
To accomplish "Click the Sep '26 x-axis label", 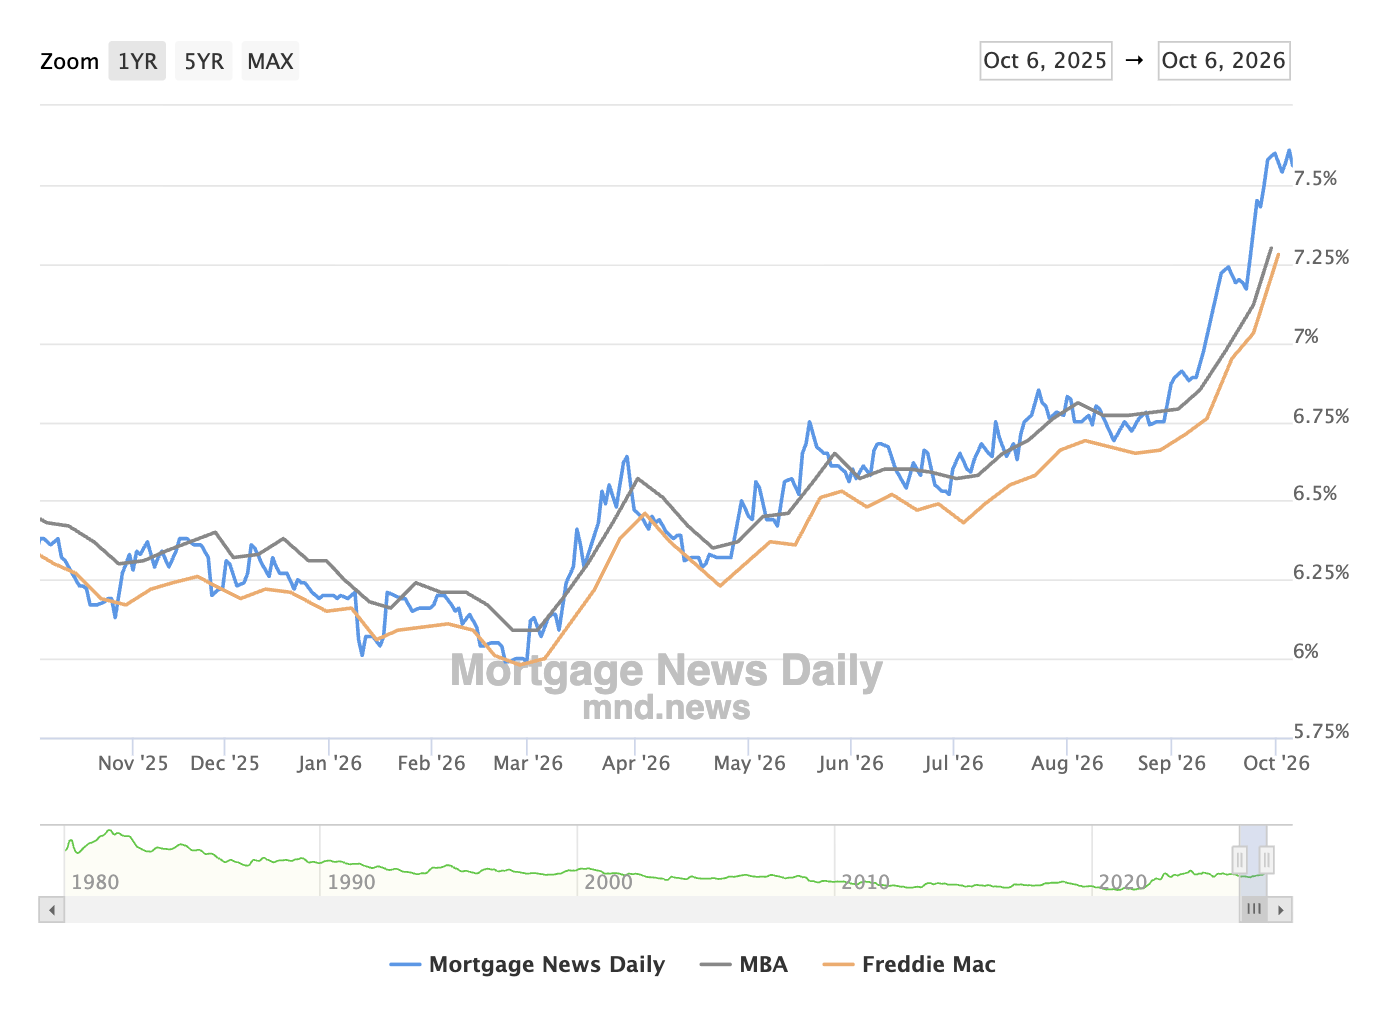I will pos(1172,763).
